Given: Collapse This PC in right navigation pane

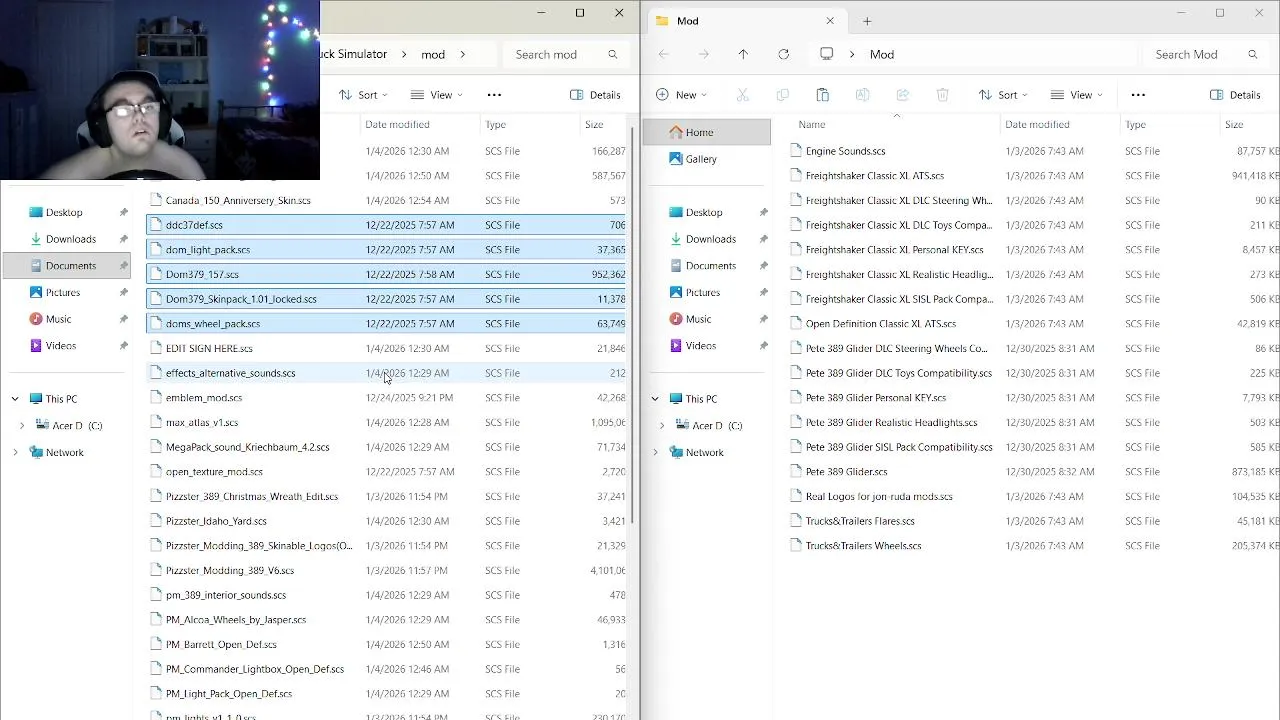Looking at the screenshot, I should 655,399.
